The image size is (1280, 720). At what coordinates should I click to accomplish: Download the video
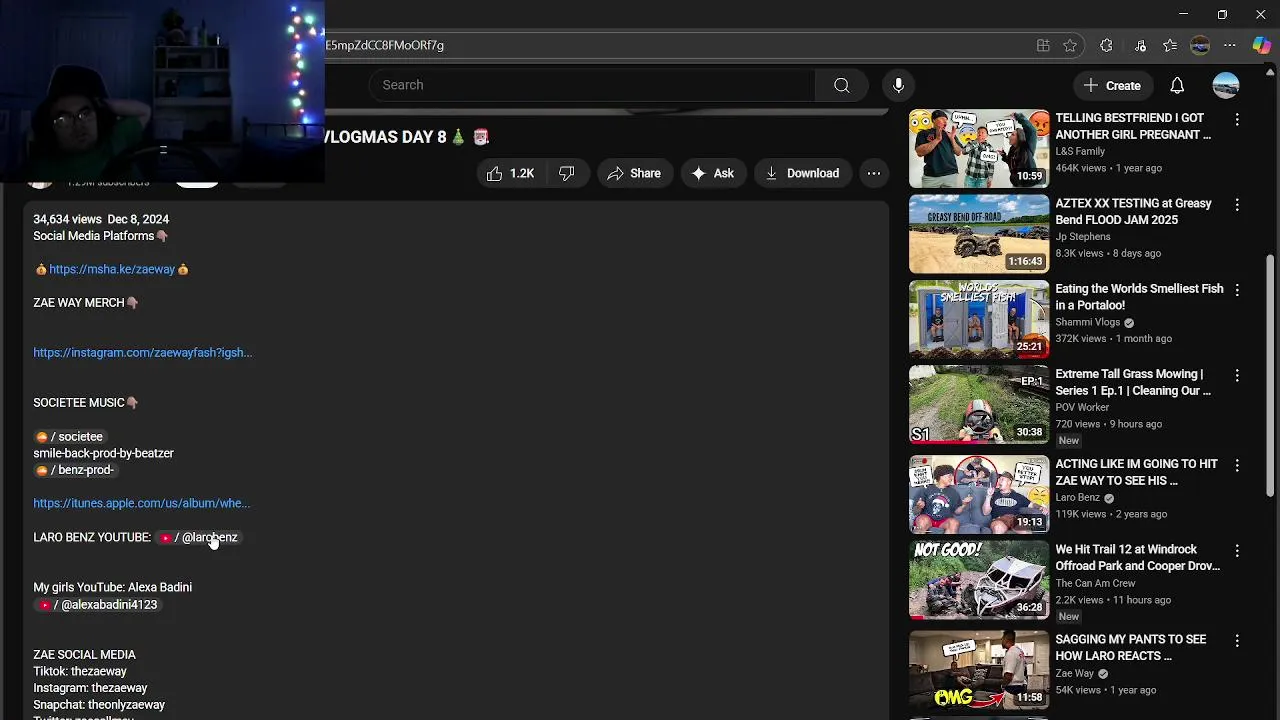(x=802, y=173)
